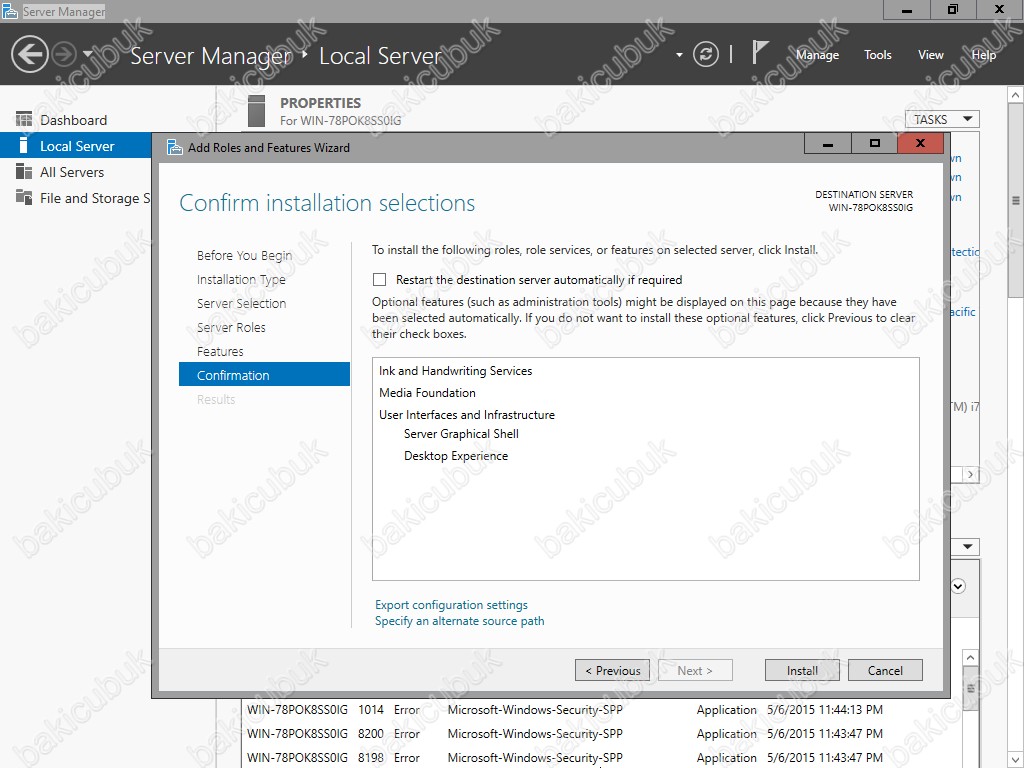
Task: Click the events list scroll up arrow
Action: [970, 658]
